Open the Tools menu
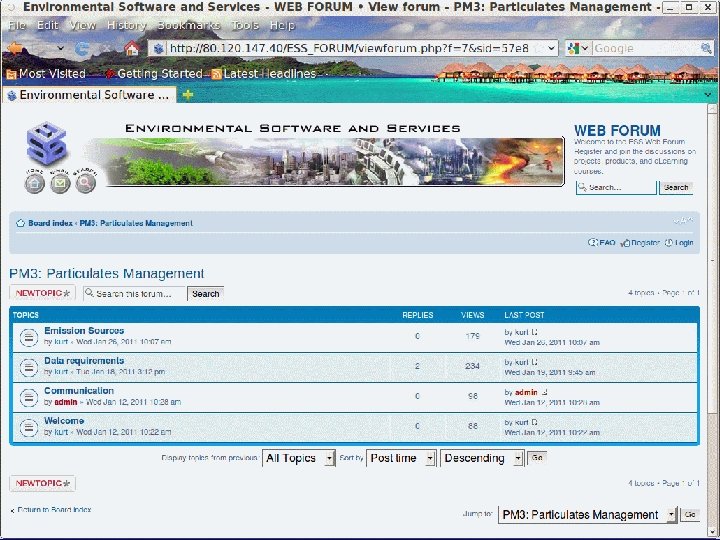The image size is (720, 540). tap(245, 25)
